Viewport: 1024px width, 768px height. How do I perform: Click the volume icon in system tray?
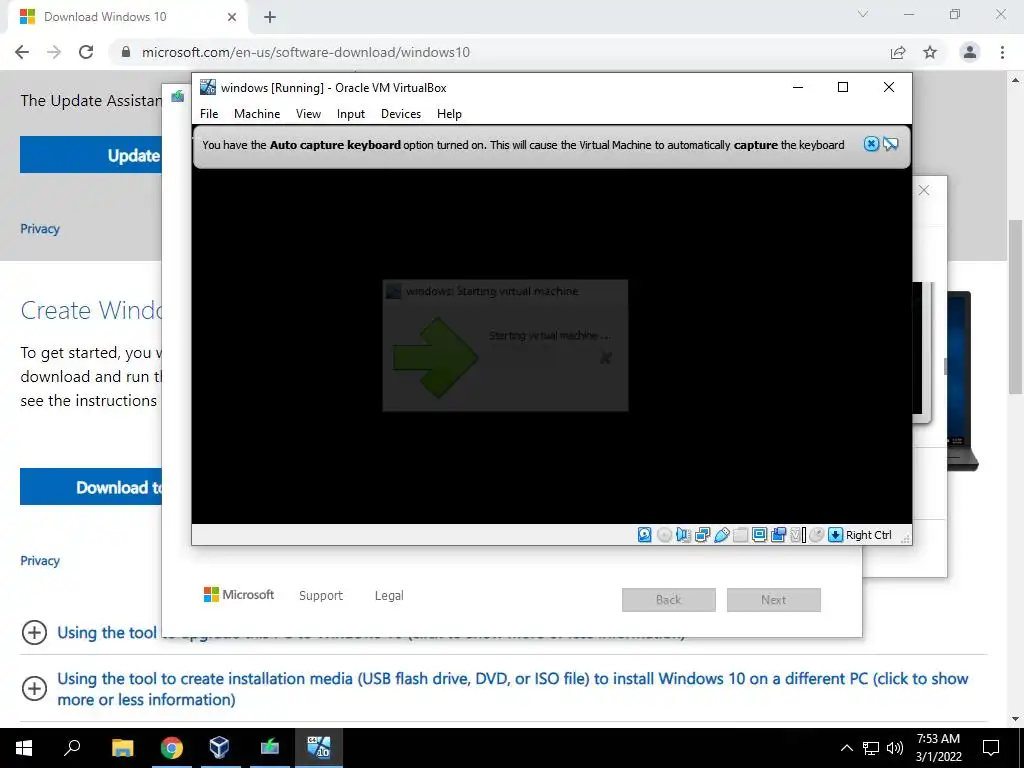click(895, 748)
